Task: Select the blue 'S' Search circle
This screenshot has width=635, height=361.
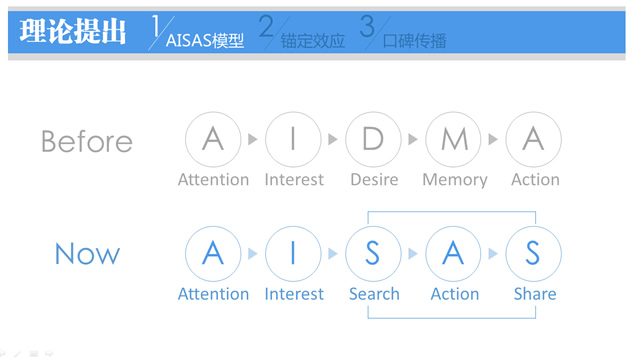Action: click(373, 254)
